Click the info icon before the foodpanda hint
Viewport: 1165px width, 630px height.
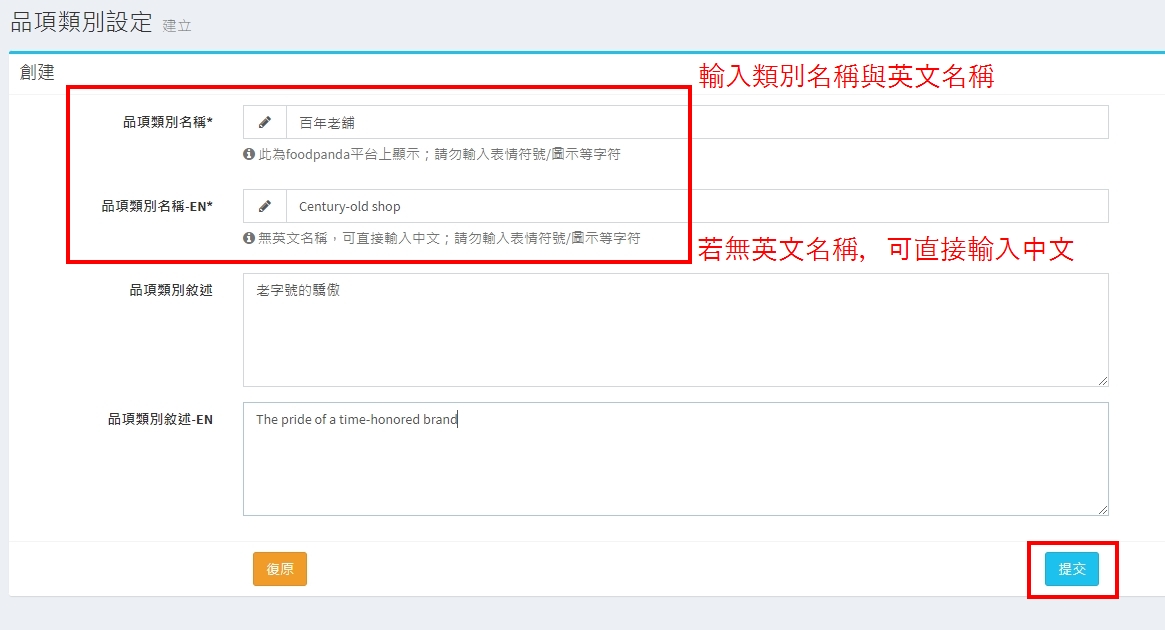point(249,155)
